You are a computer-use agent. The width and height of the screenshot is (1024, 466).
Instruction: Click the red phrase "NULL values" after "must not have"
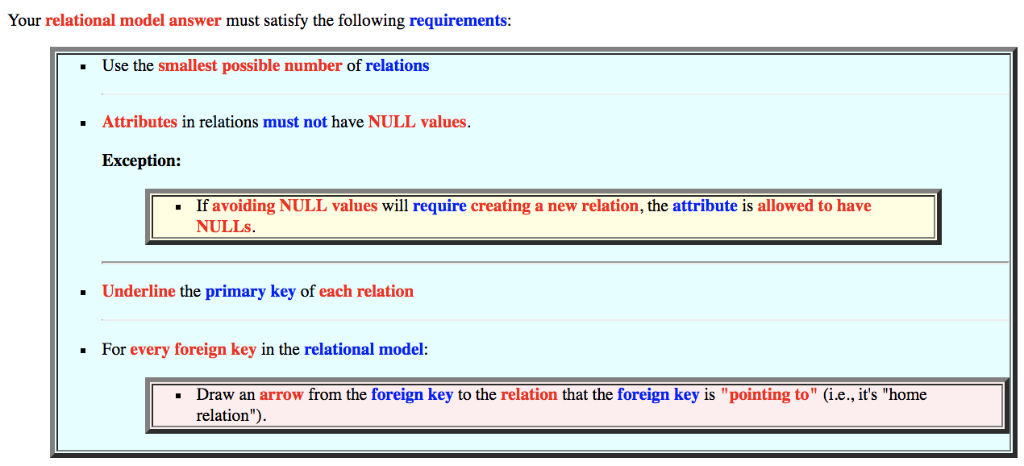point(417,122)
